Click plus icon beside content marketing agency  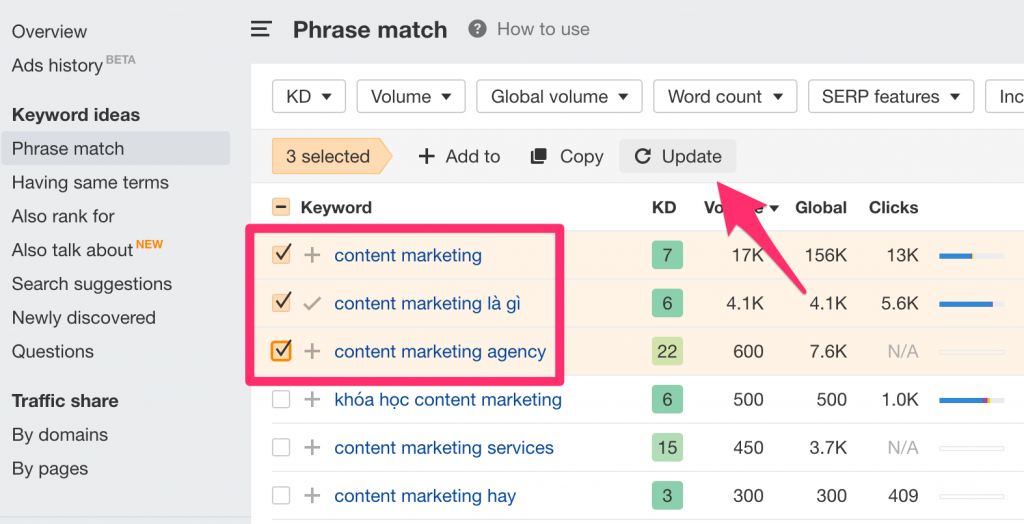coord(312,351)
